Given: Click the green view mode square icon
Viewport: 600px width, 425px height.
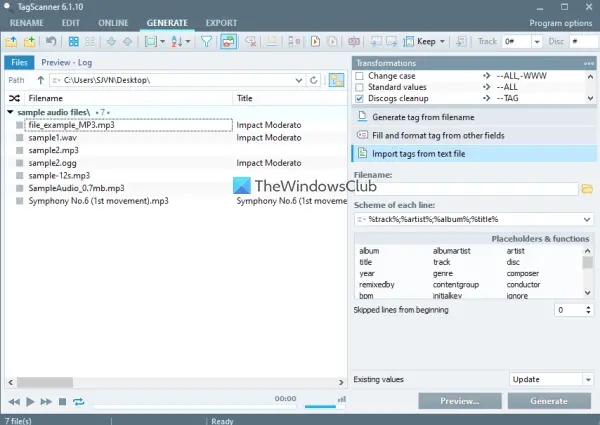Looking at the screenshot, I should (x=150, y=41).
